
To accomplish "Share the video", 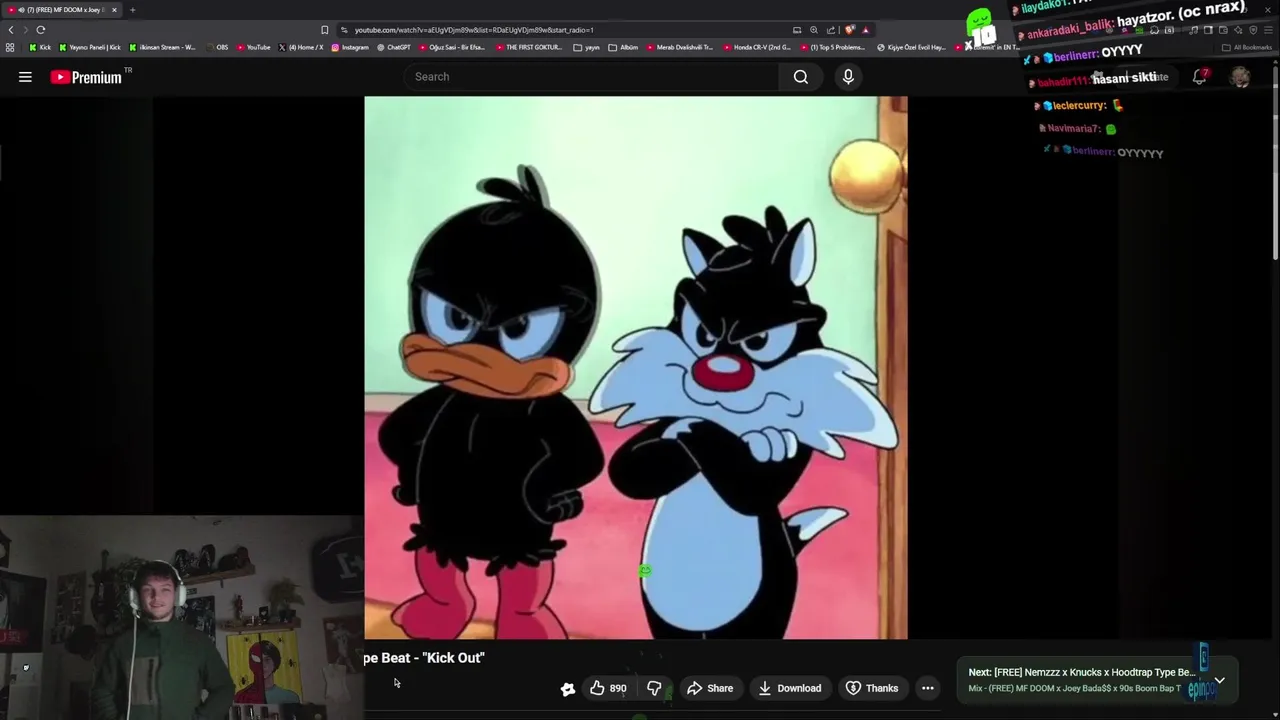I will pyautogui.click(x=710, y=688).
